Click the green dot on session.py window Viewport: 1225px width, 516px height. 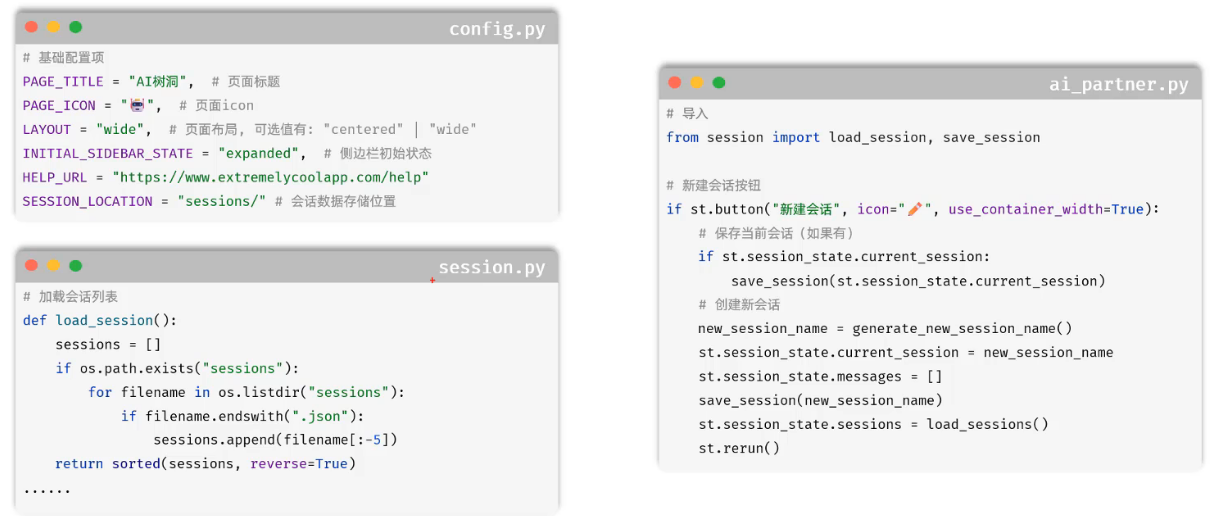pyautogui.click(x=76, y=265)
